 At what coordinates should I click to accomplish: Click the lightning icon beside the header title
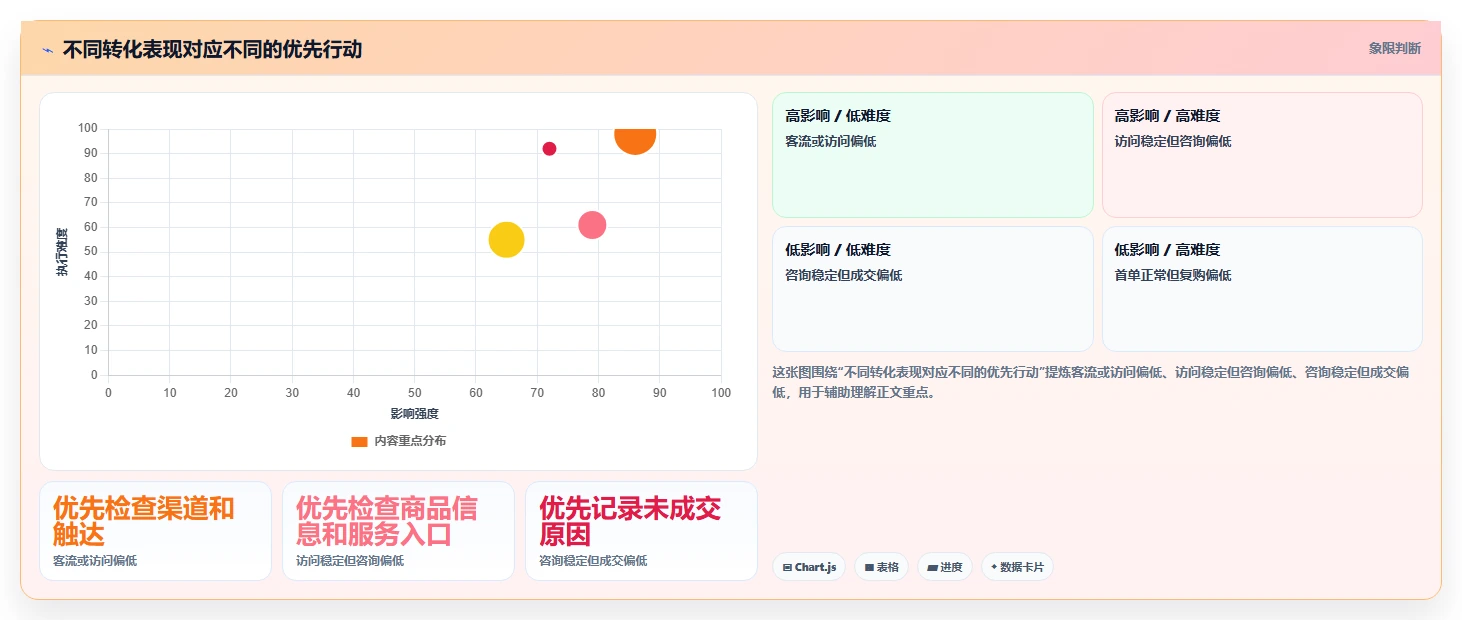[47, 50]
